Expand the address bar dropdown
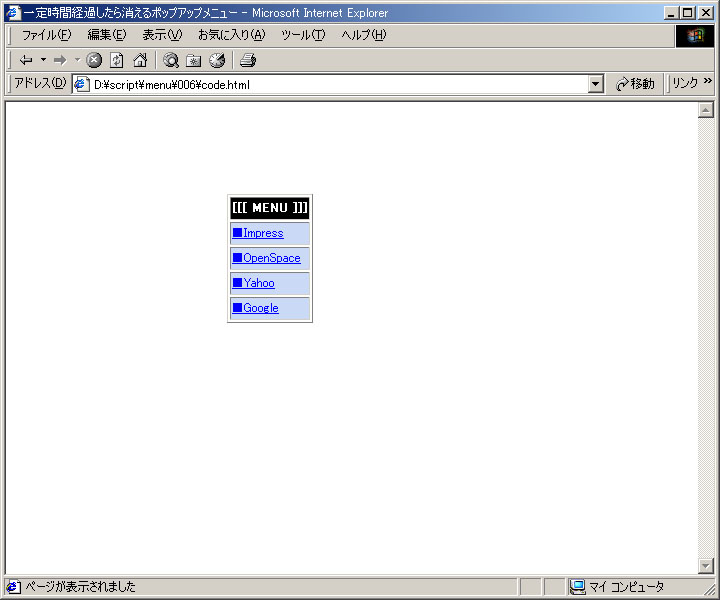Screen dimensions: 720x600 pyautogui.click(x=596, y=84)
